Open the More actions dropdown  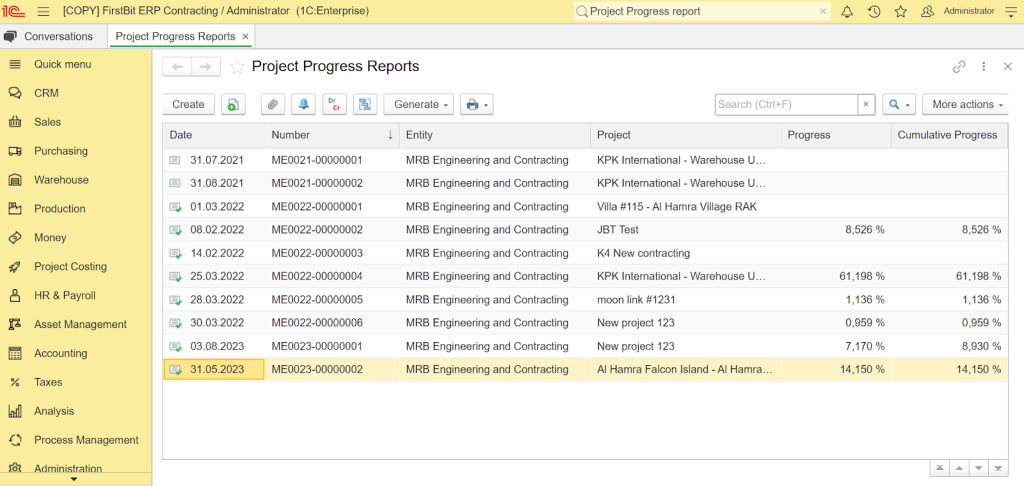965,105
